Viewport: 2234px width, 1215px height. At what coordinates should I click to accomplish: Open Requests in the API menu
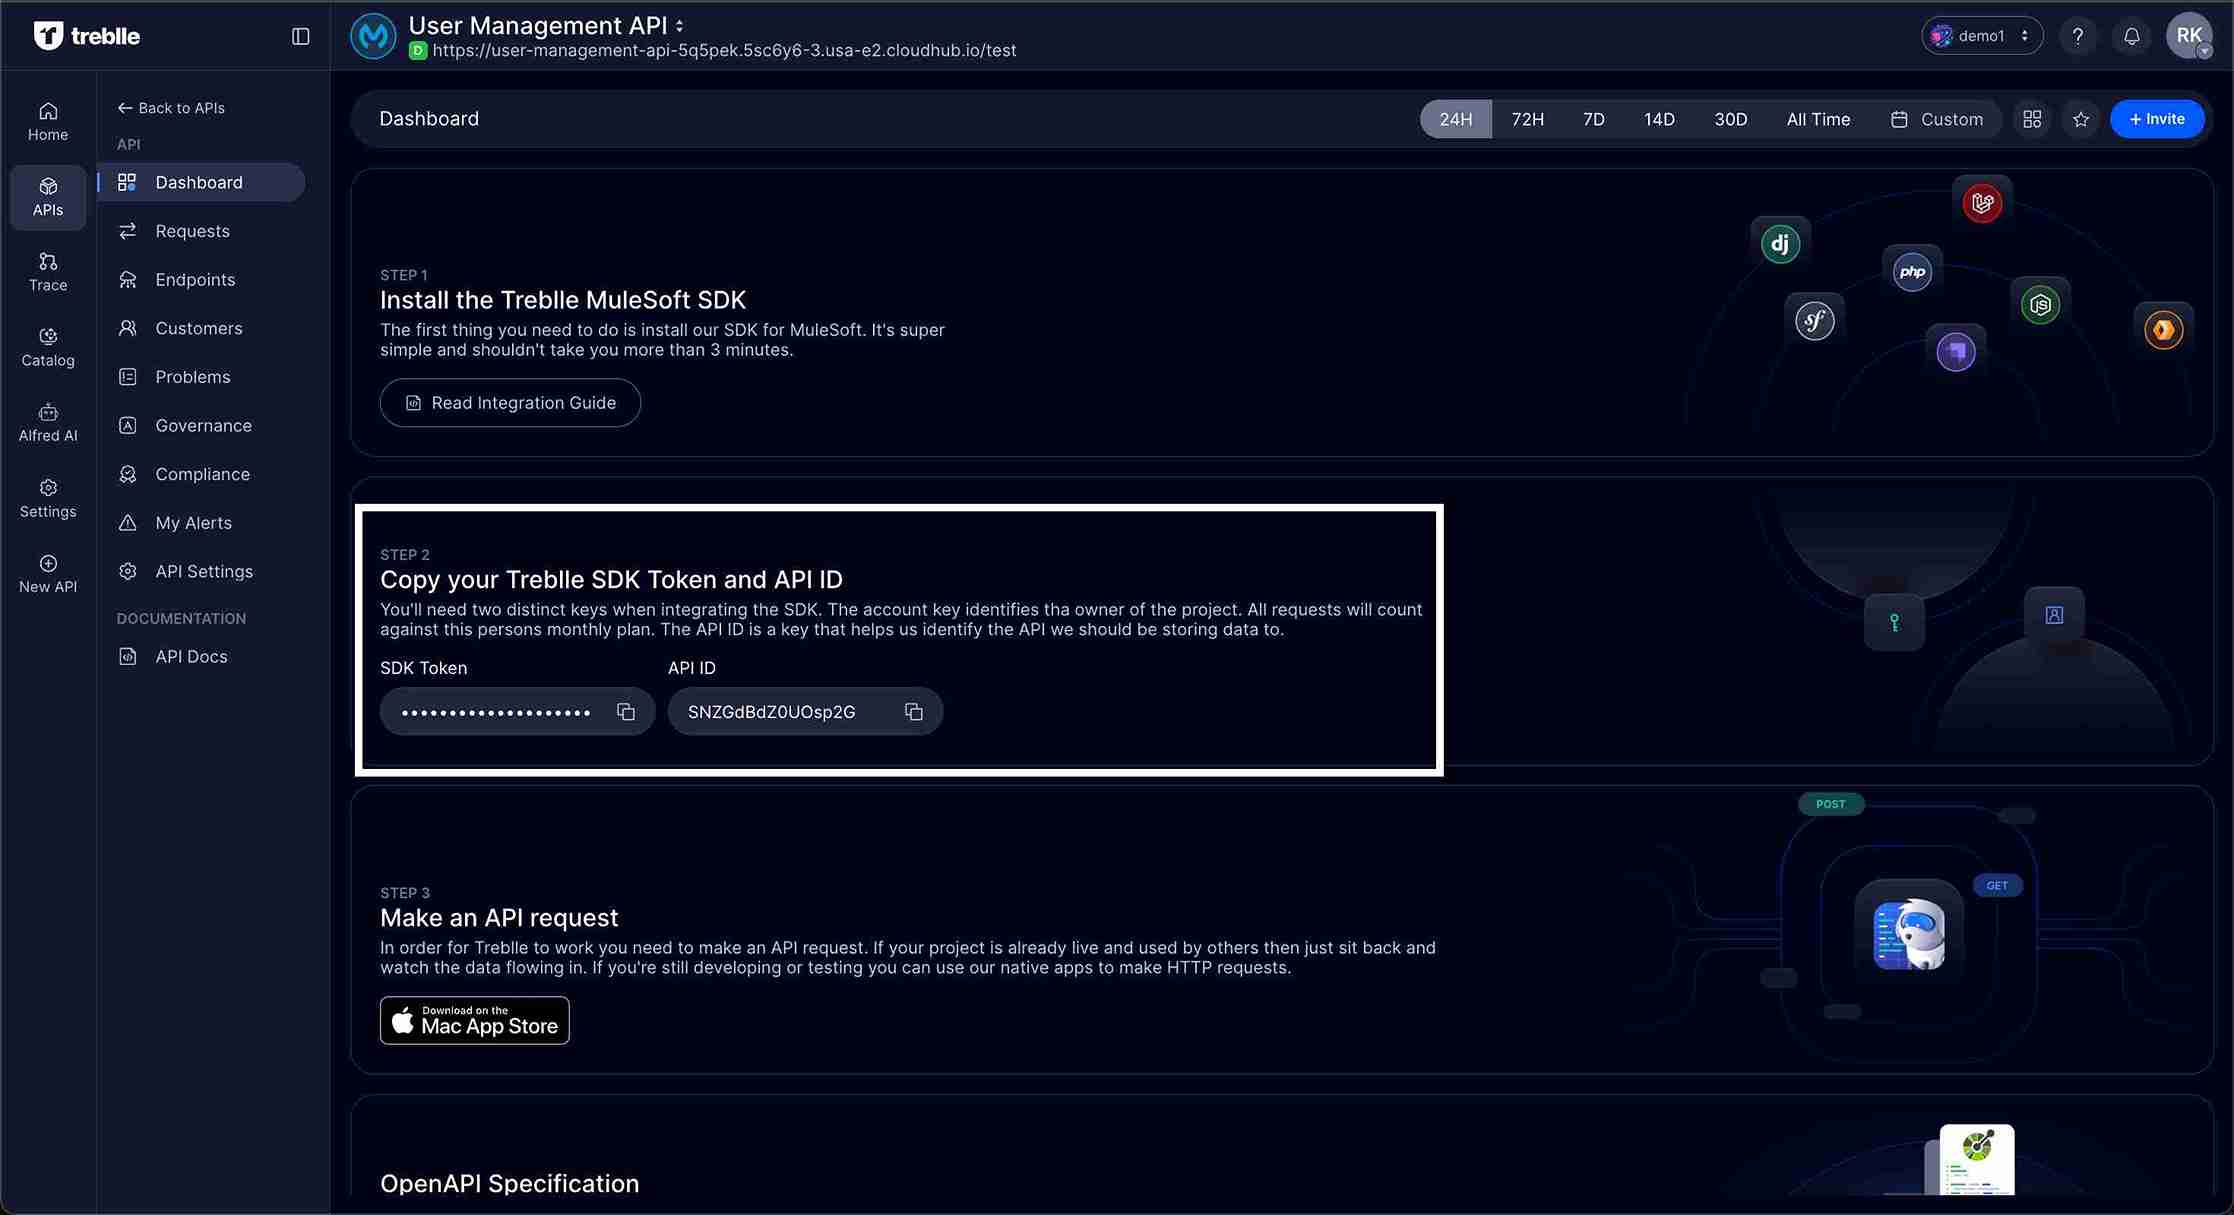click(202, 231)
